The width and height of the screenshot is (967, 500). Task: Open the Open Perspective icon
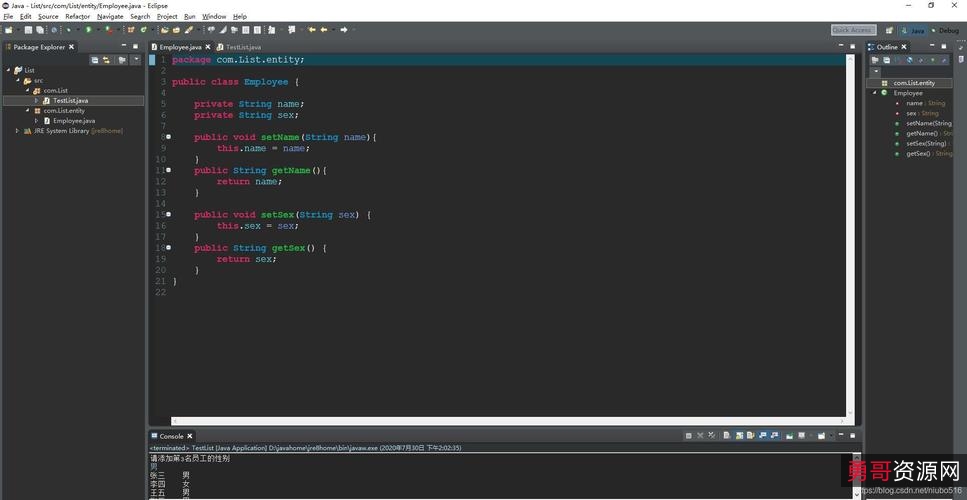888,30
